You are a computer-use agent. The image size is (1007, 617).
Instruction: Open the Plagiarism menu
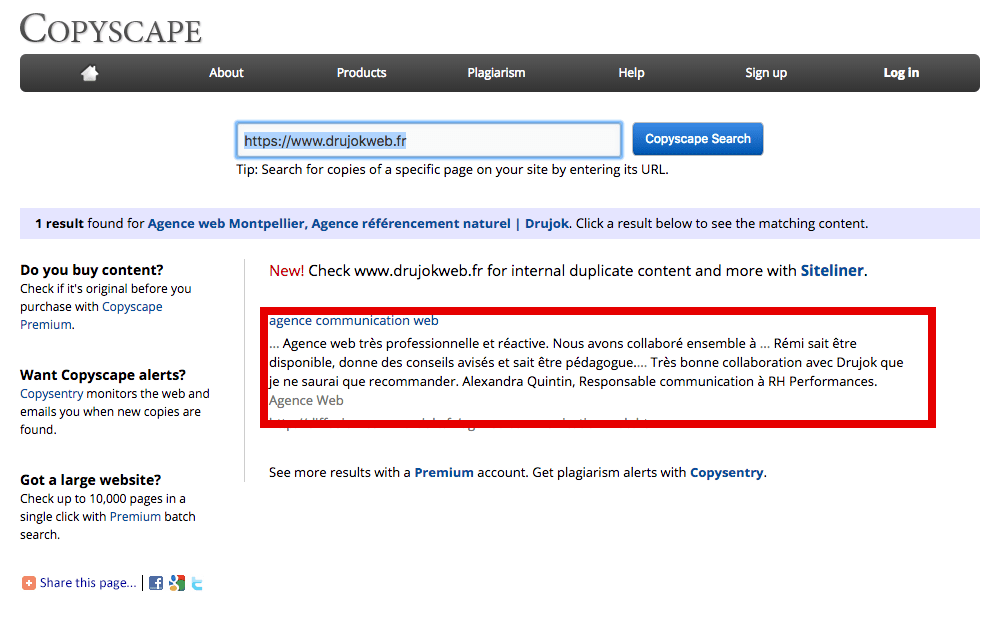tap(496, 73)
